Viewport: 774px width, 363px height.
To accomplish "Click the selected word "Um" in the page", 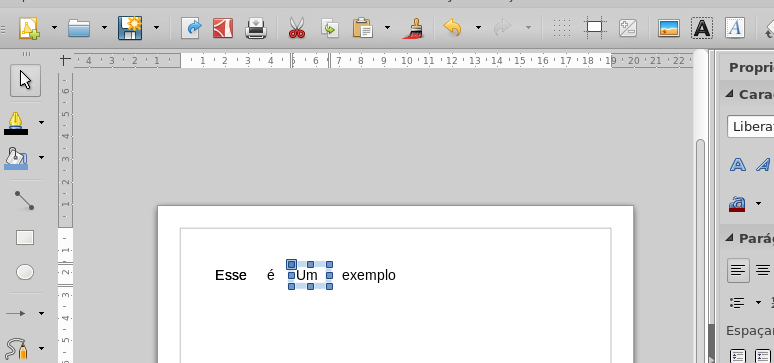I will [x=307, y=275].
